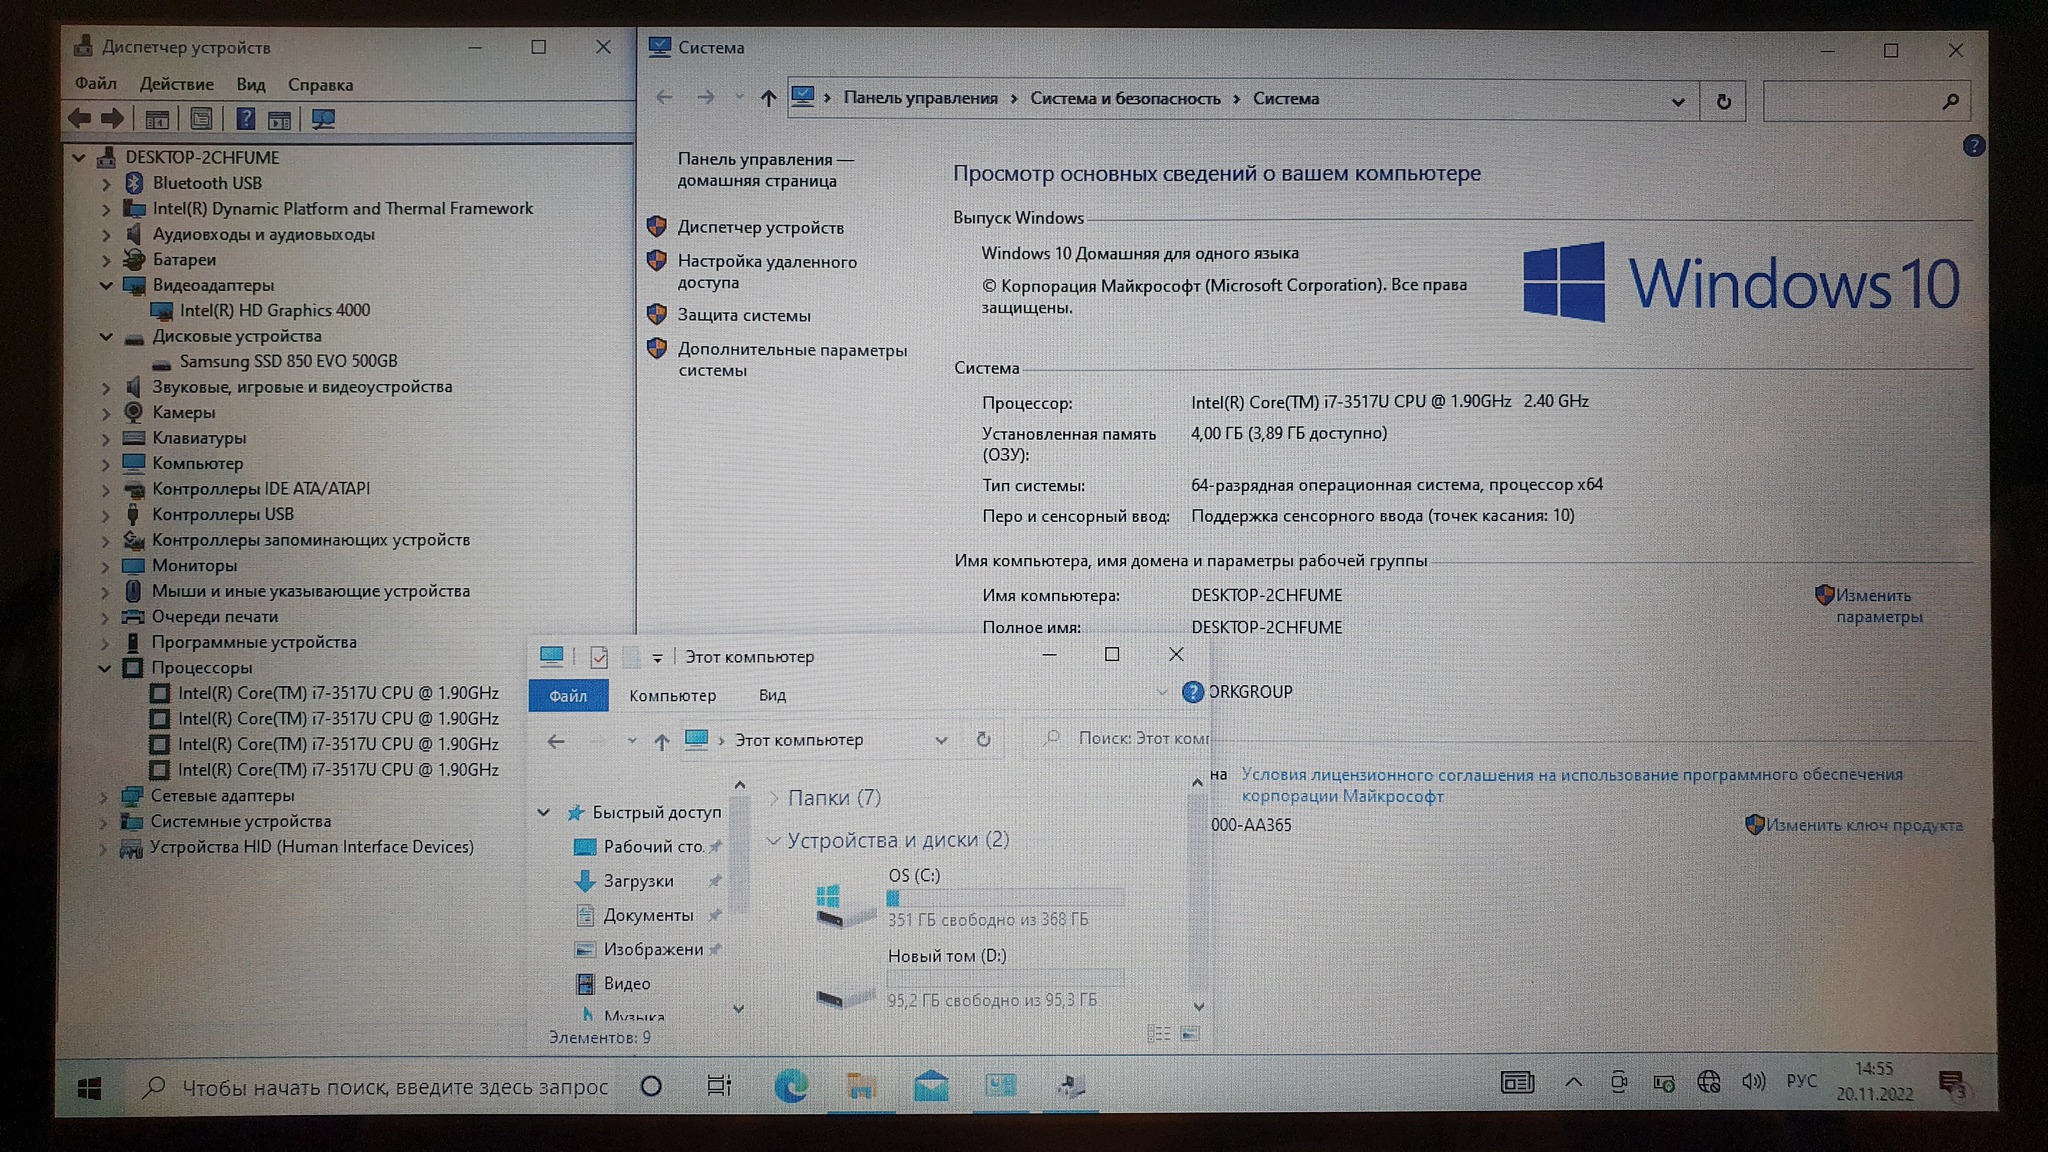Open Видео folder in Explorer sidebar
The height and width of the screenshot is (1152, 2048).
point(626,984)
